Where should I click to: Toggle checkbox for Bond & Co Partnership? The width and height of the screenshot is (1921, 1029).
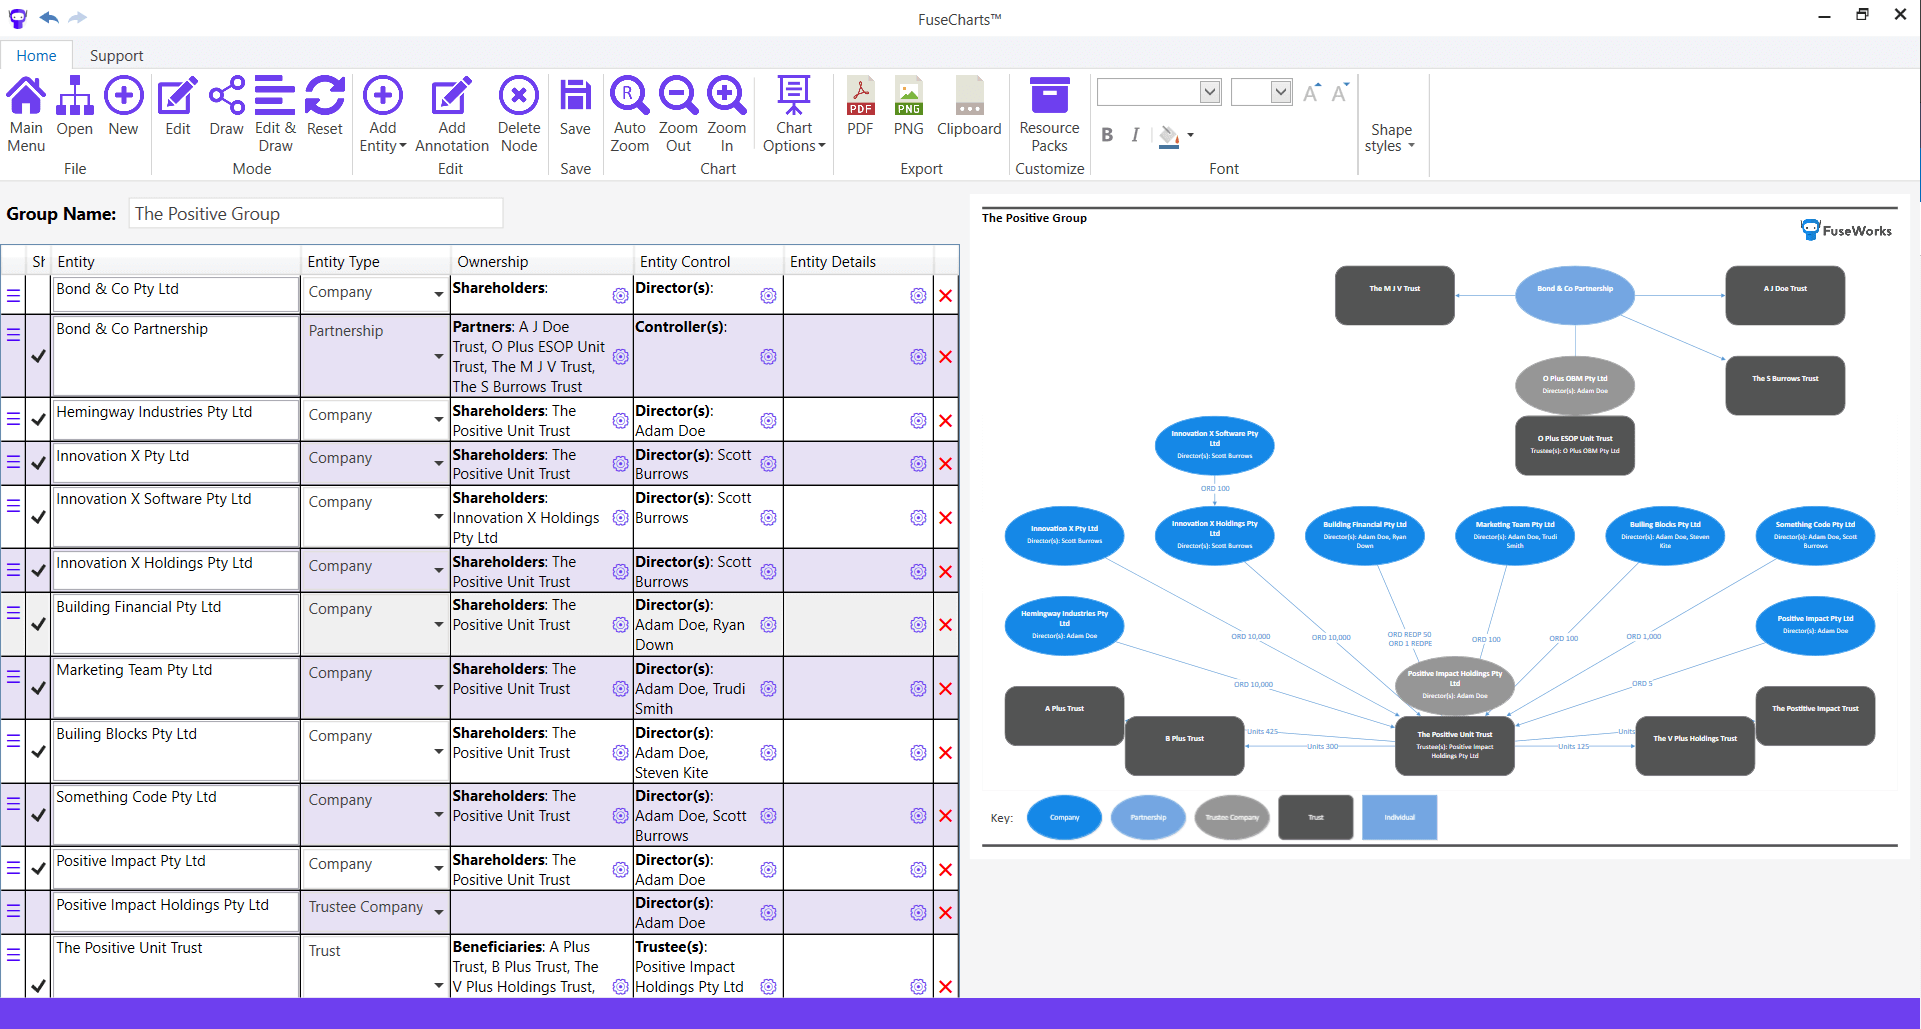pyautogui.click(x=38, y=356)
